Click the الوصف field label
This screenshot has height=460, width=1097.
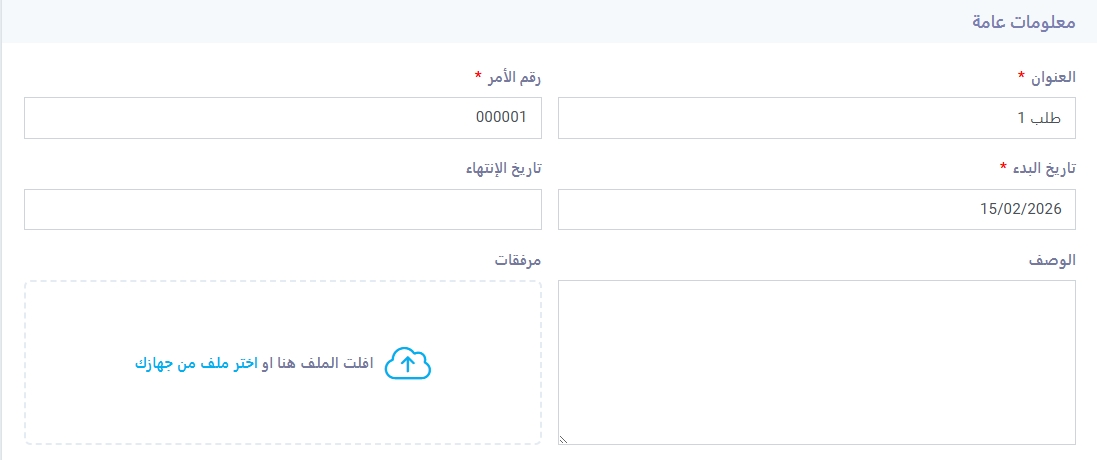(x=1052, y=260)
